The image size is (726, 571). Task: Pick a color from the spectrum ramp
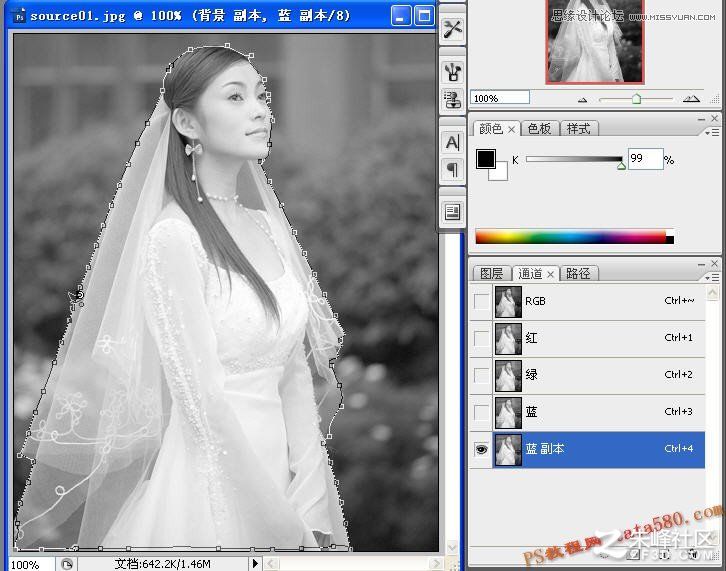574,237
